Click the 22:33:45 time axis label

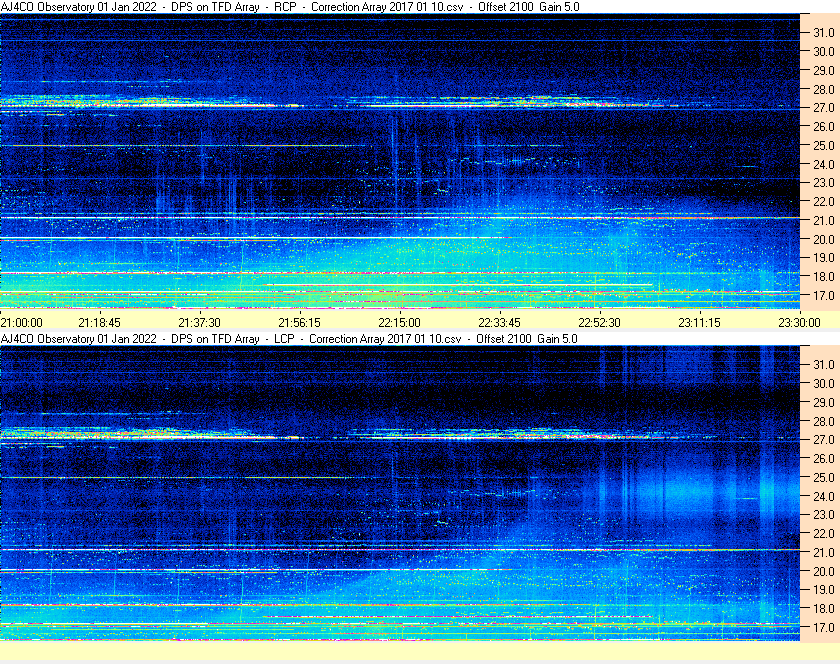click(x=499, y=323)
